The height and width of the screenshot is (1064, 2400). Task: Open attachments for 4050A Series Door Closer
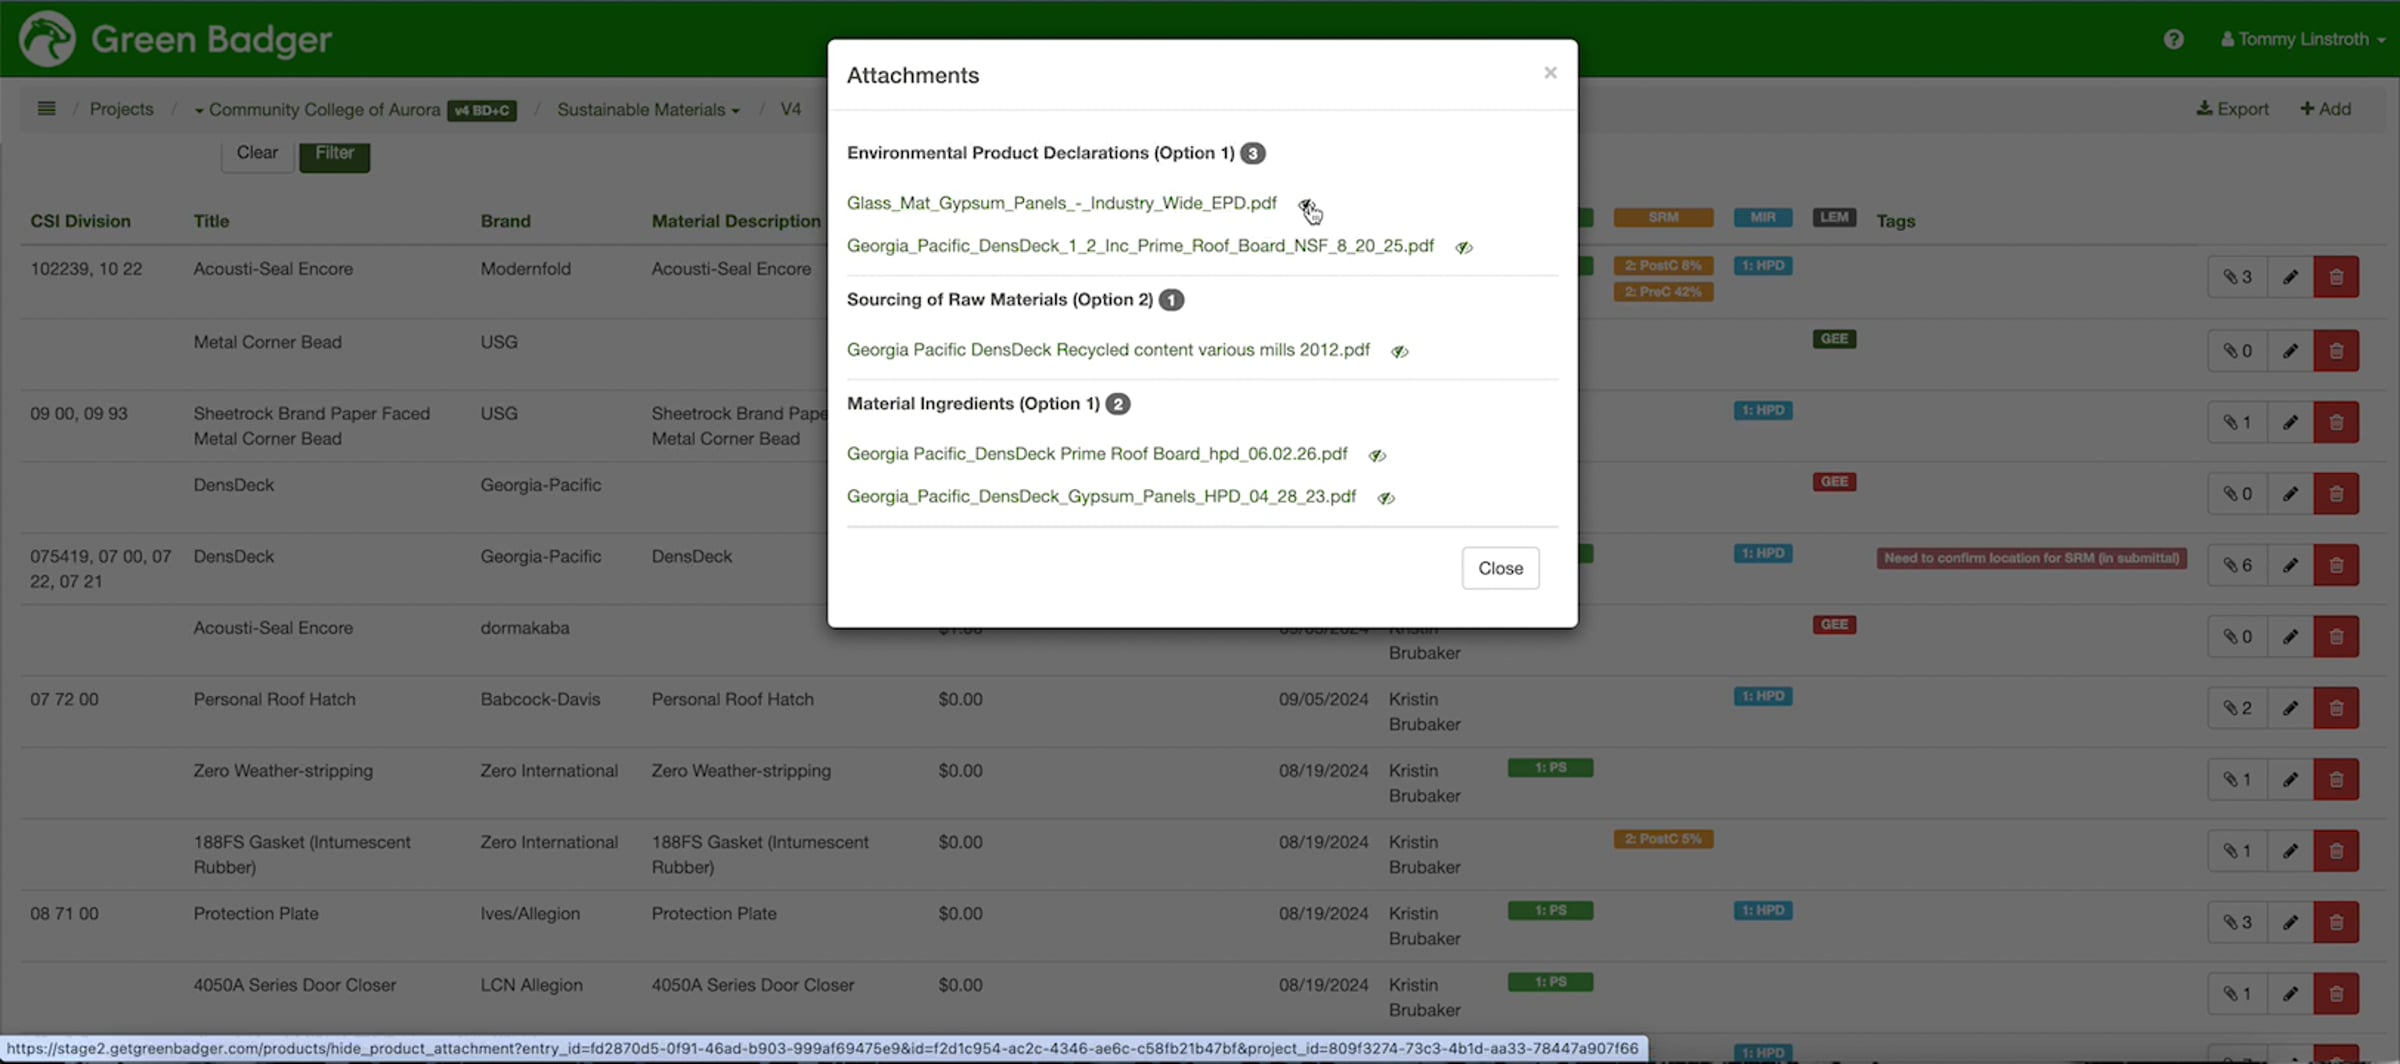point(2238,994)
